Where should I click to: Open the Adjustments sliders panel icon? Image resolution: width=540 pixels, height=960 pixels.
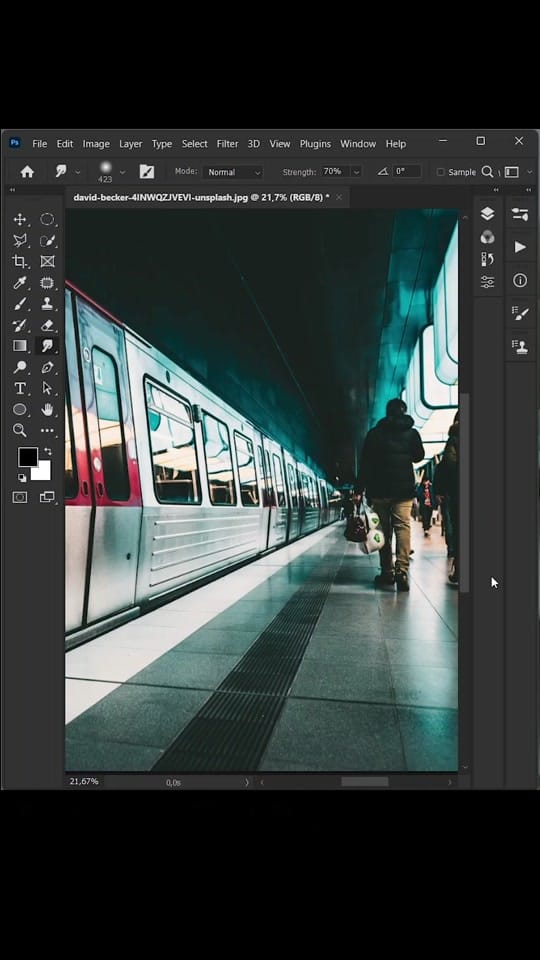pos(487,282)
